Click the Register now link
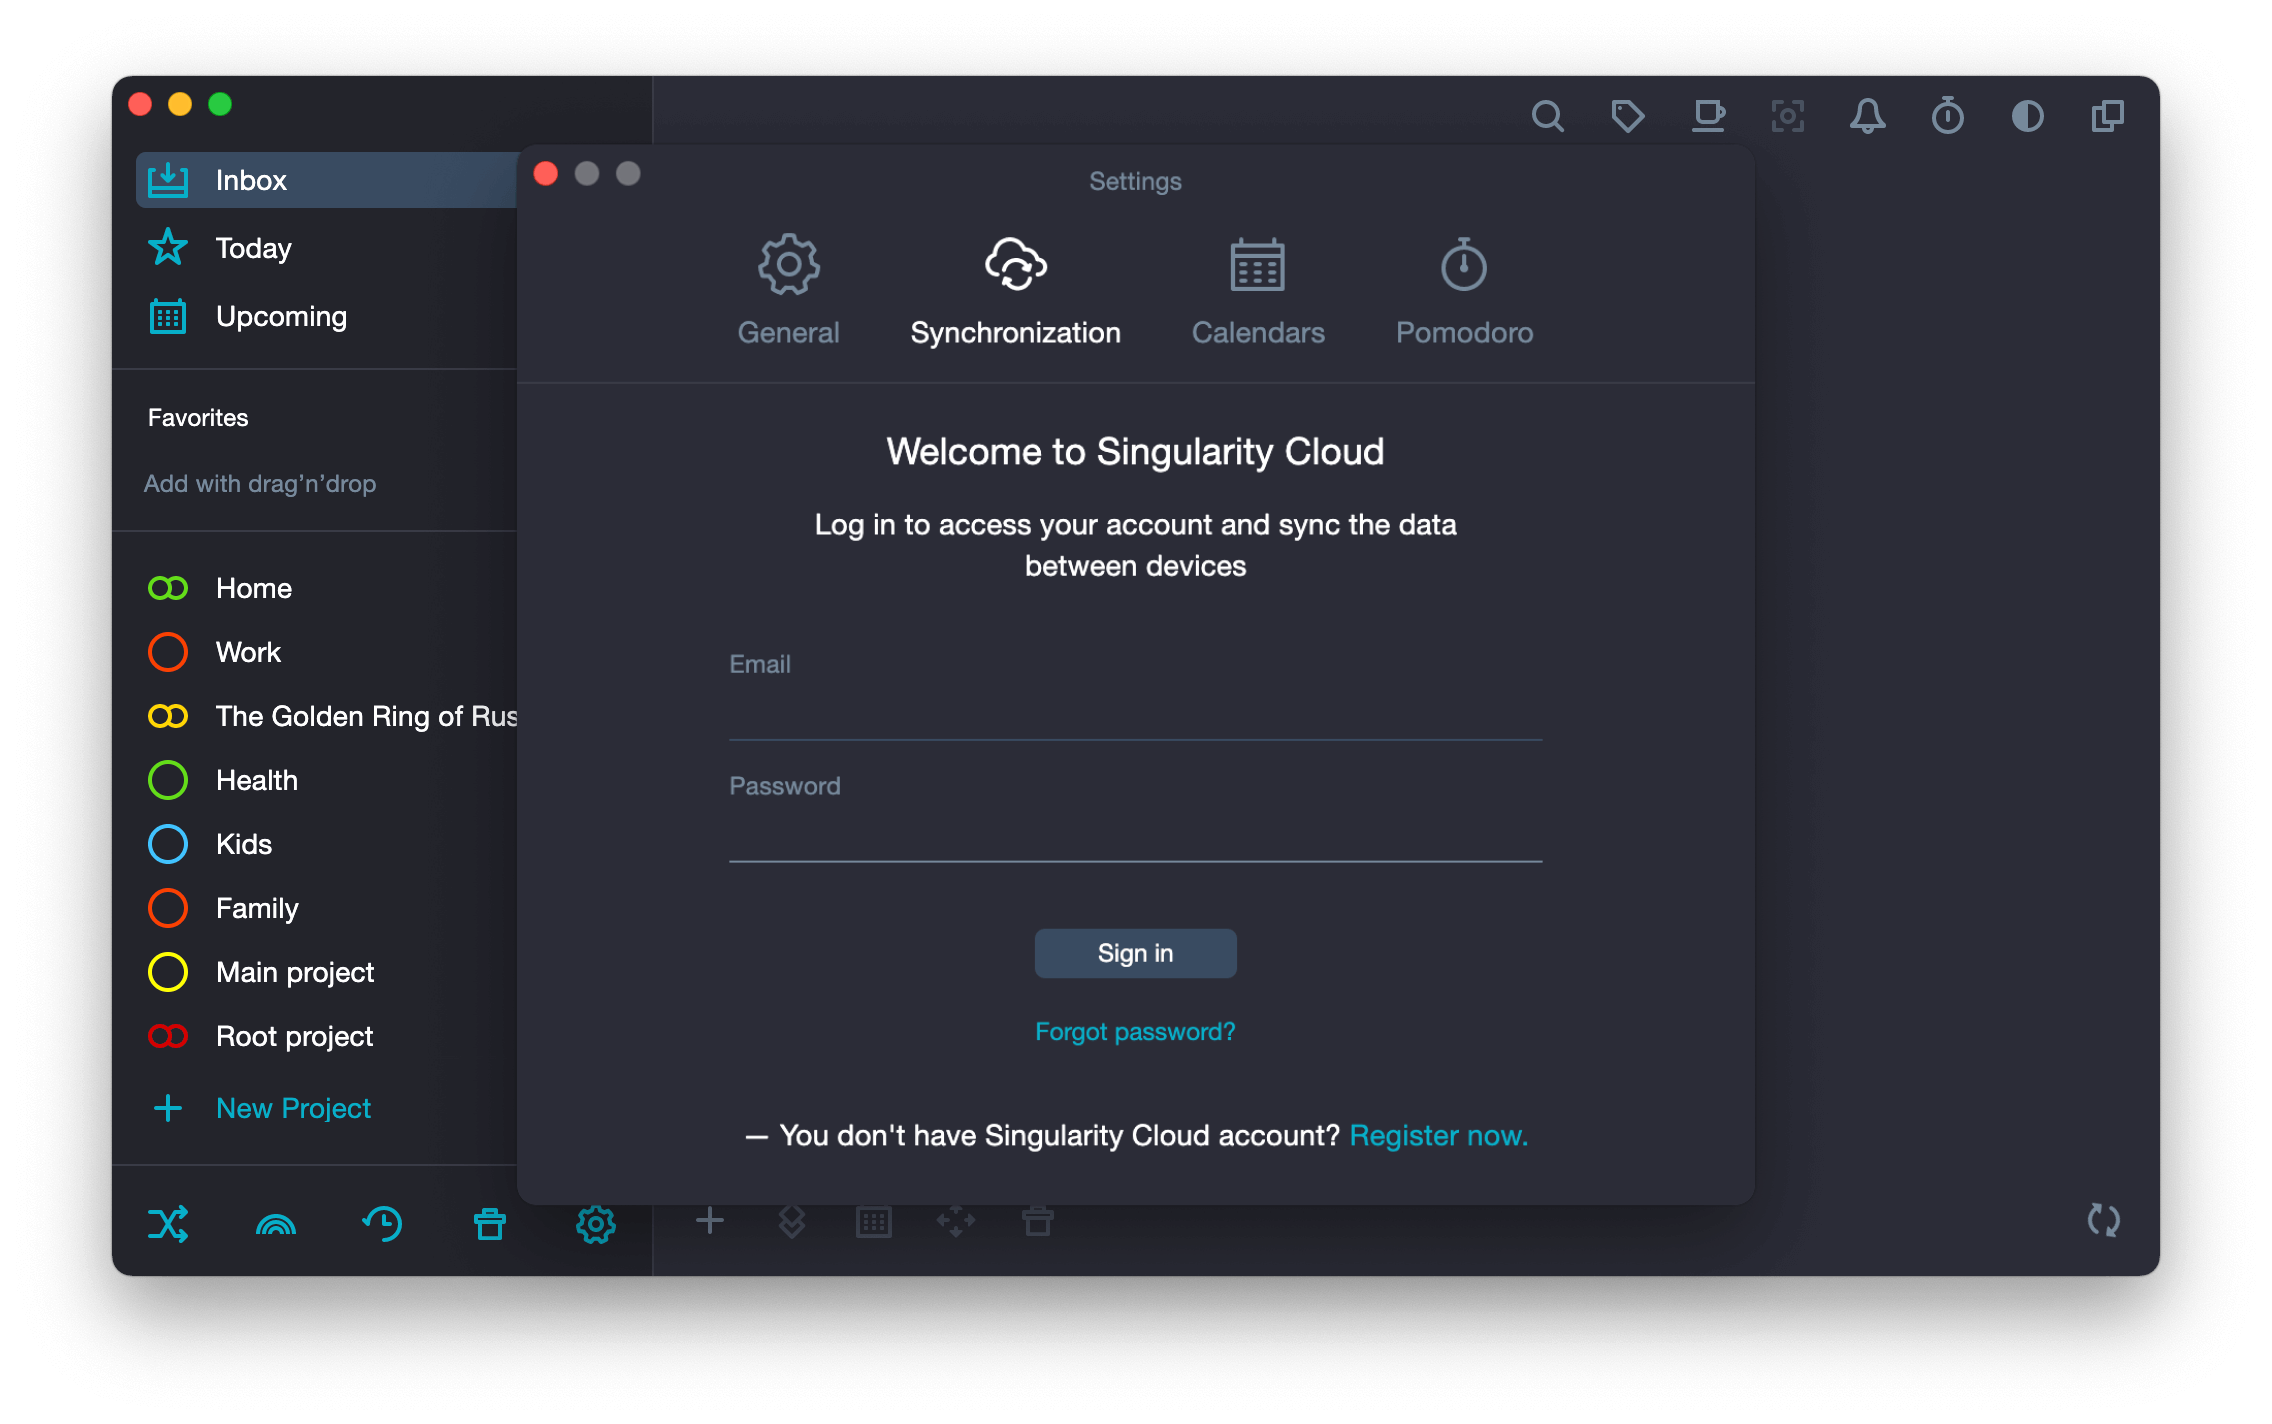The width and height of the screenshot is (2272, 1424). tap(1438, 1135)
